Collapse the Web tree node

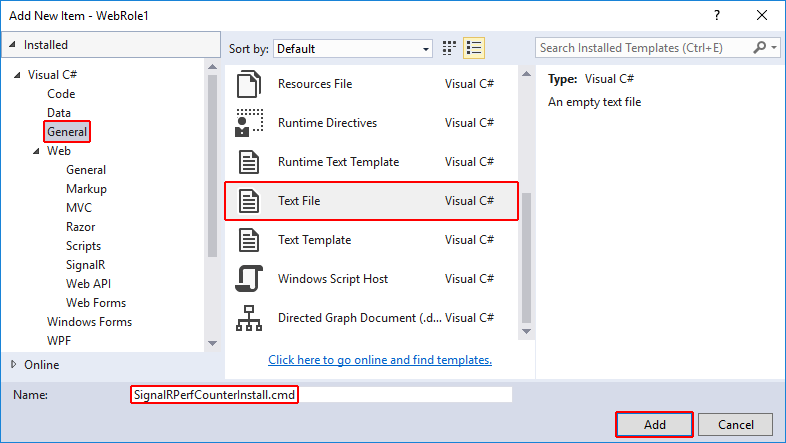pyautogui.click(x=36, y=151)
